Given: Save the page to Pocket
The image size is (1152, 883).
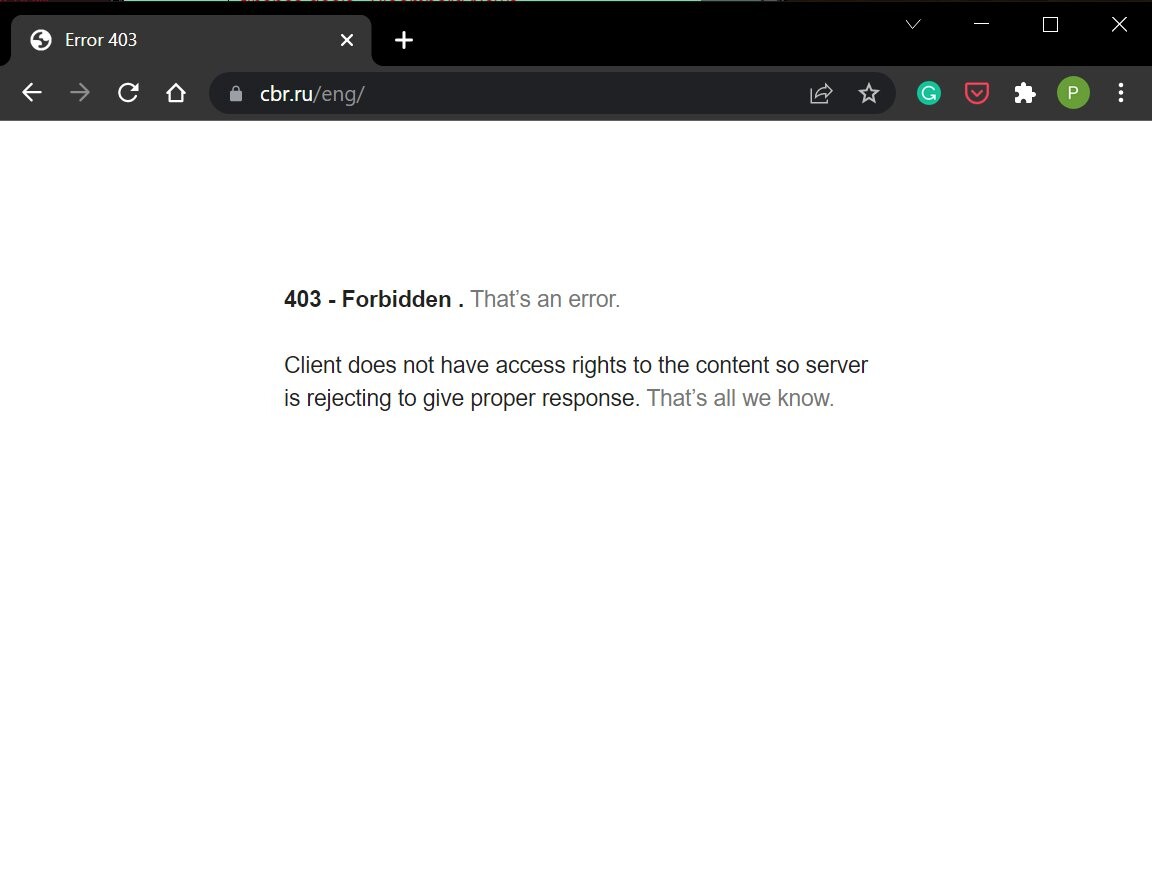Looking at the screenshot, I should coord(977,93).
